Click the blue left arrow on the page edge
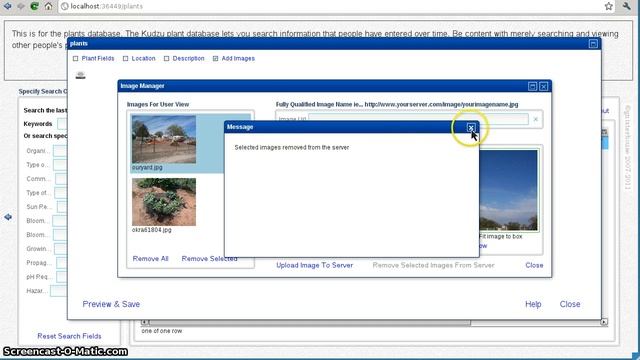This screenshot has height=360, width=640. (x=8, y=217)
